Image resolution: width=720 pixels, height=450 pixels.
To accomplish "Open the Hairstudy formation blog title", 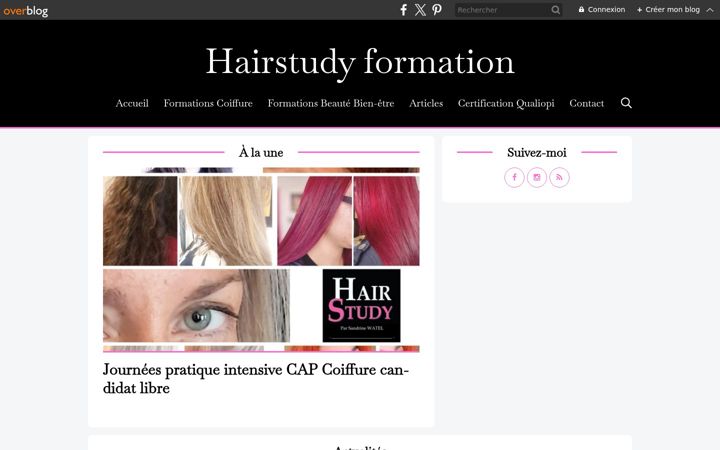I will pyautogui.click(x=360, y=62).
